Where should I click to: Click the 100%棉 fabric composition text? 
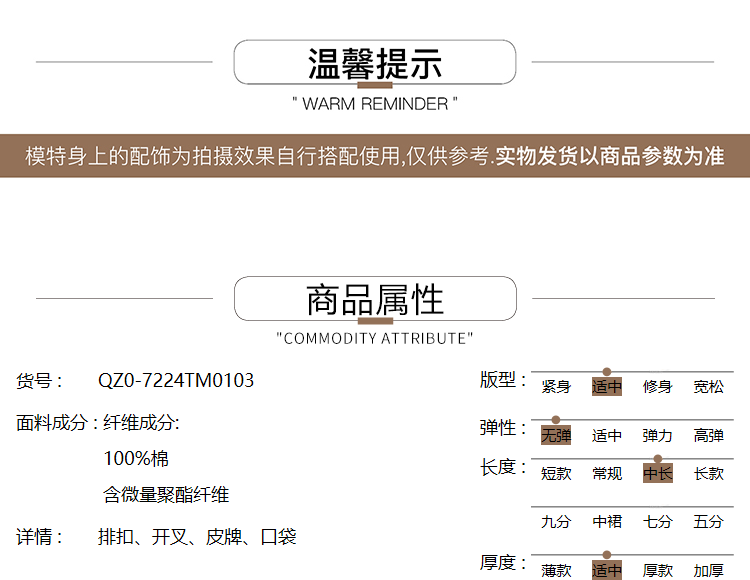tap(136, 459)
